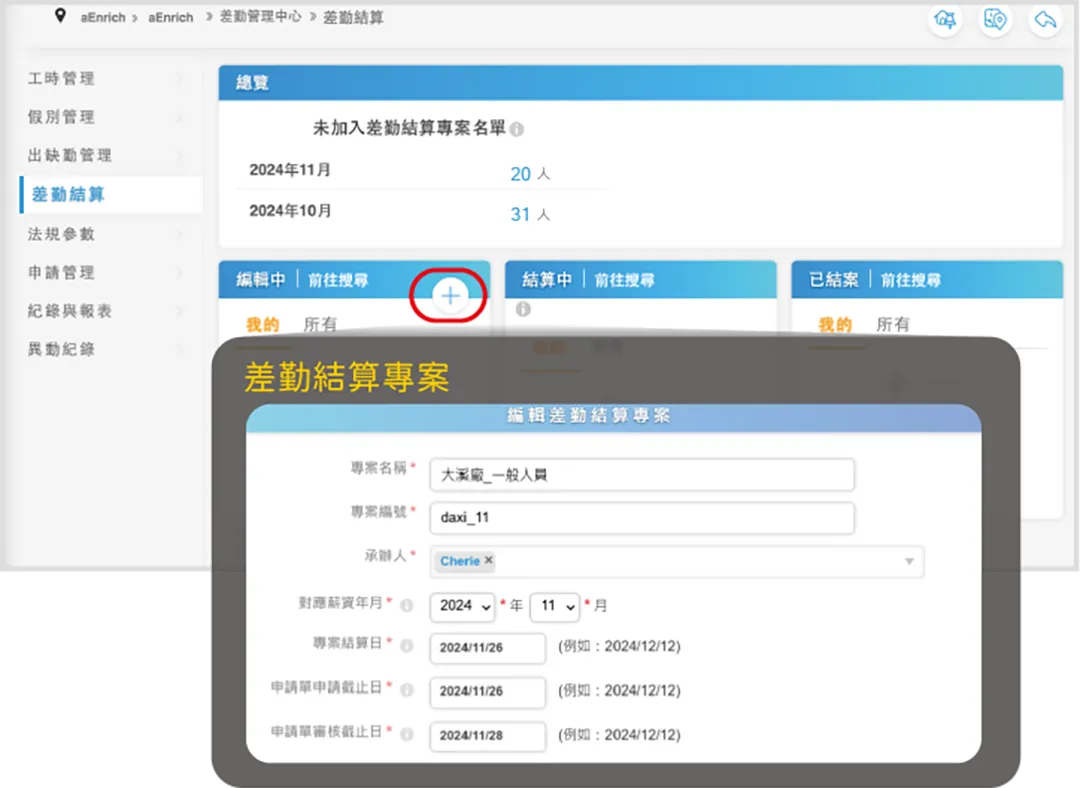Click the back arrow icon at top right

click(x=1045, y=20)
